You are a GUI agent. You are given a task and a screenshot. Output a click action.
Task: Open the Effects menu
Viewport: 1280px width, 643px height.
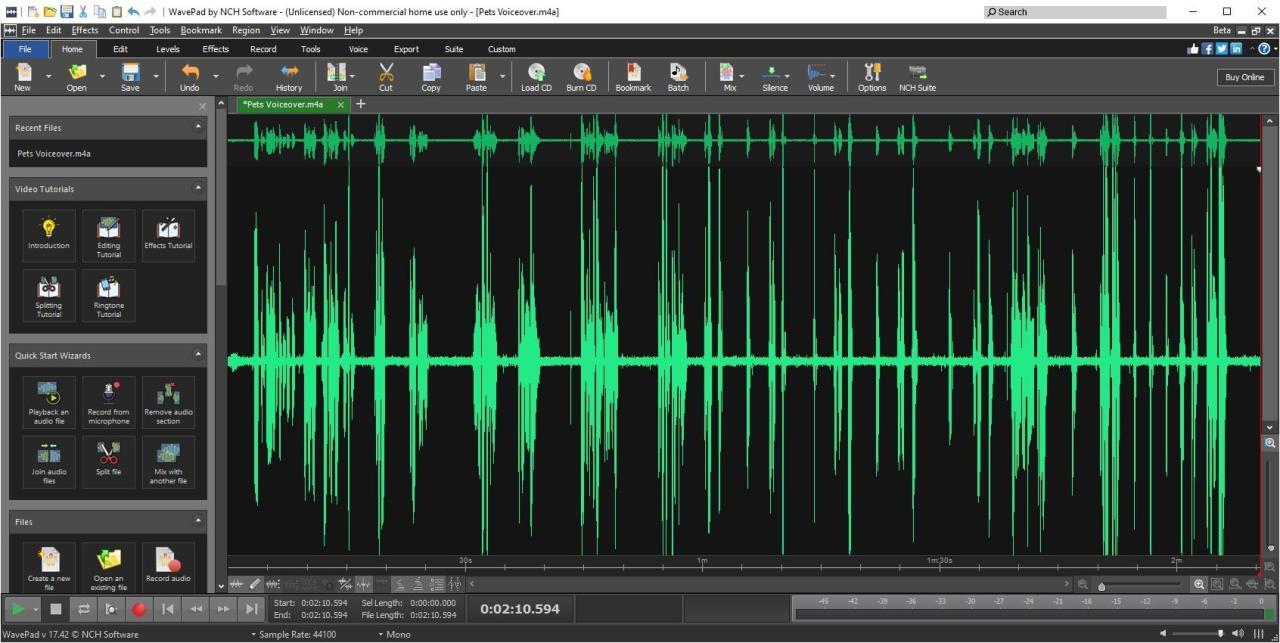coord(84,30)
